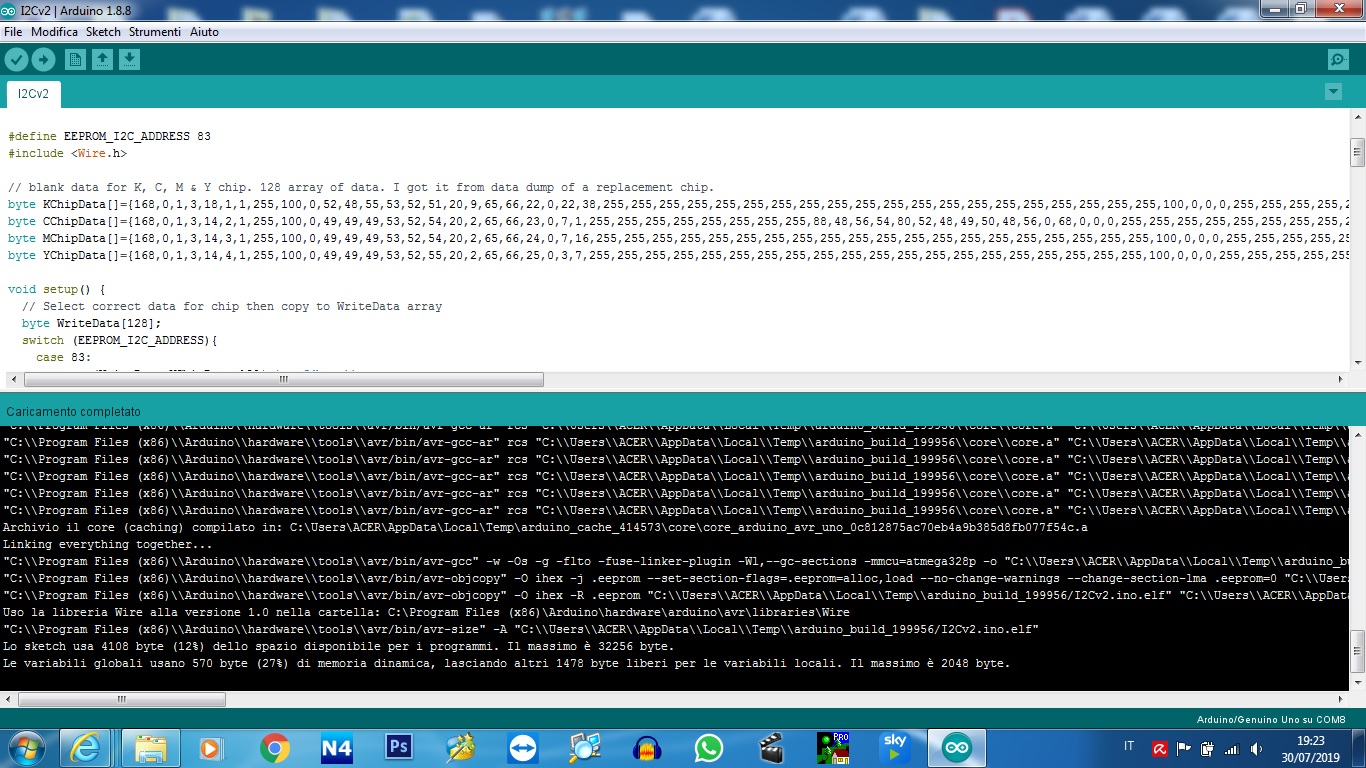
Task: Open Audacity headphones icon in taskbar
Action: pyautogui.click(x=647, y=748)
